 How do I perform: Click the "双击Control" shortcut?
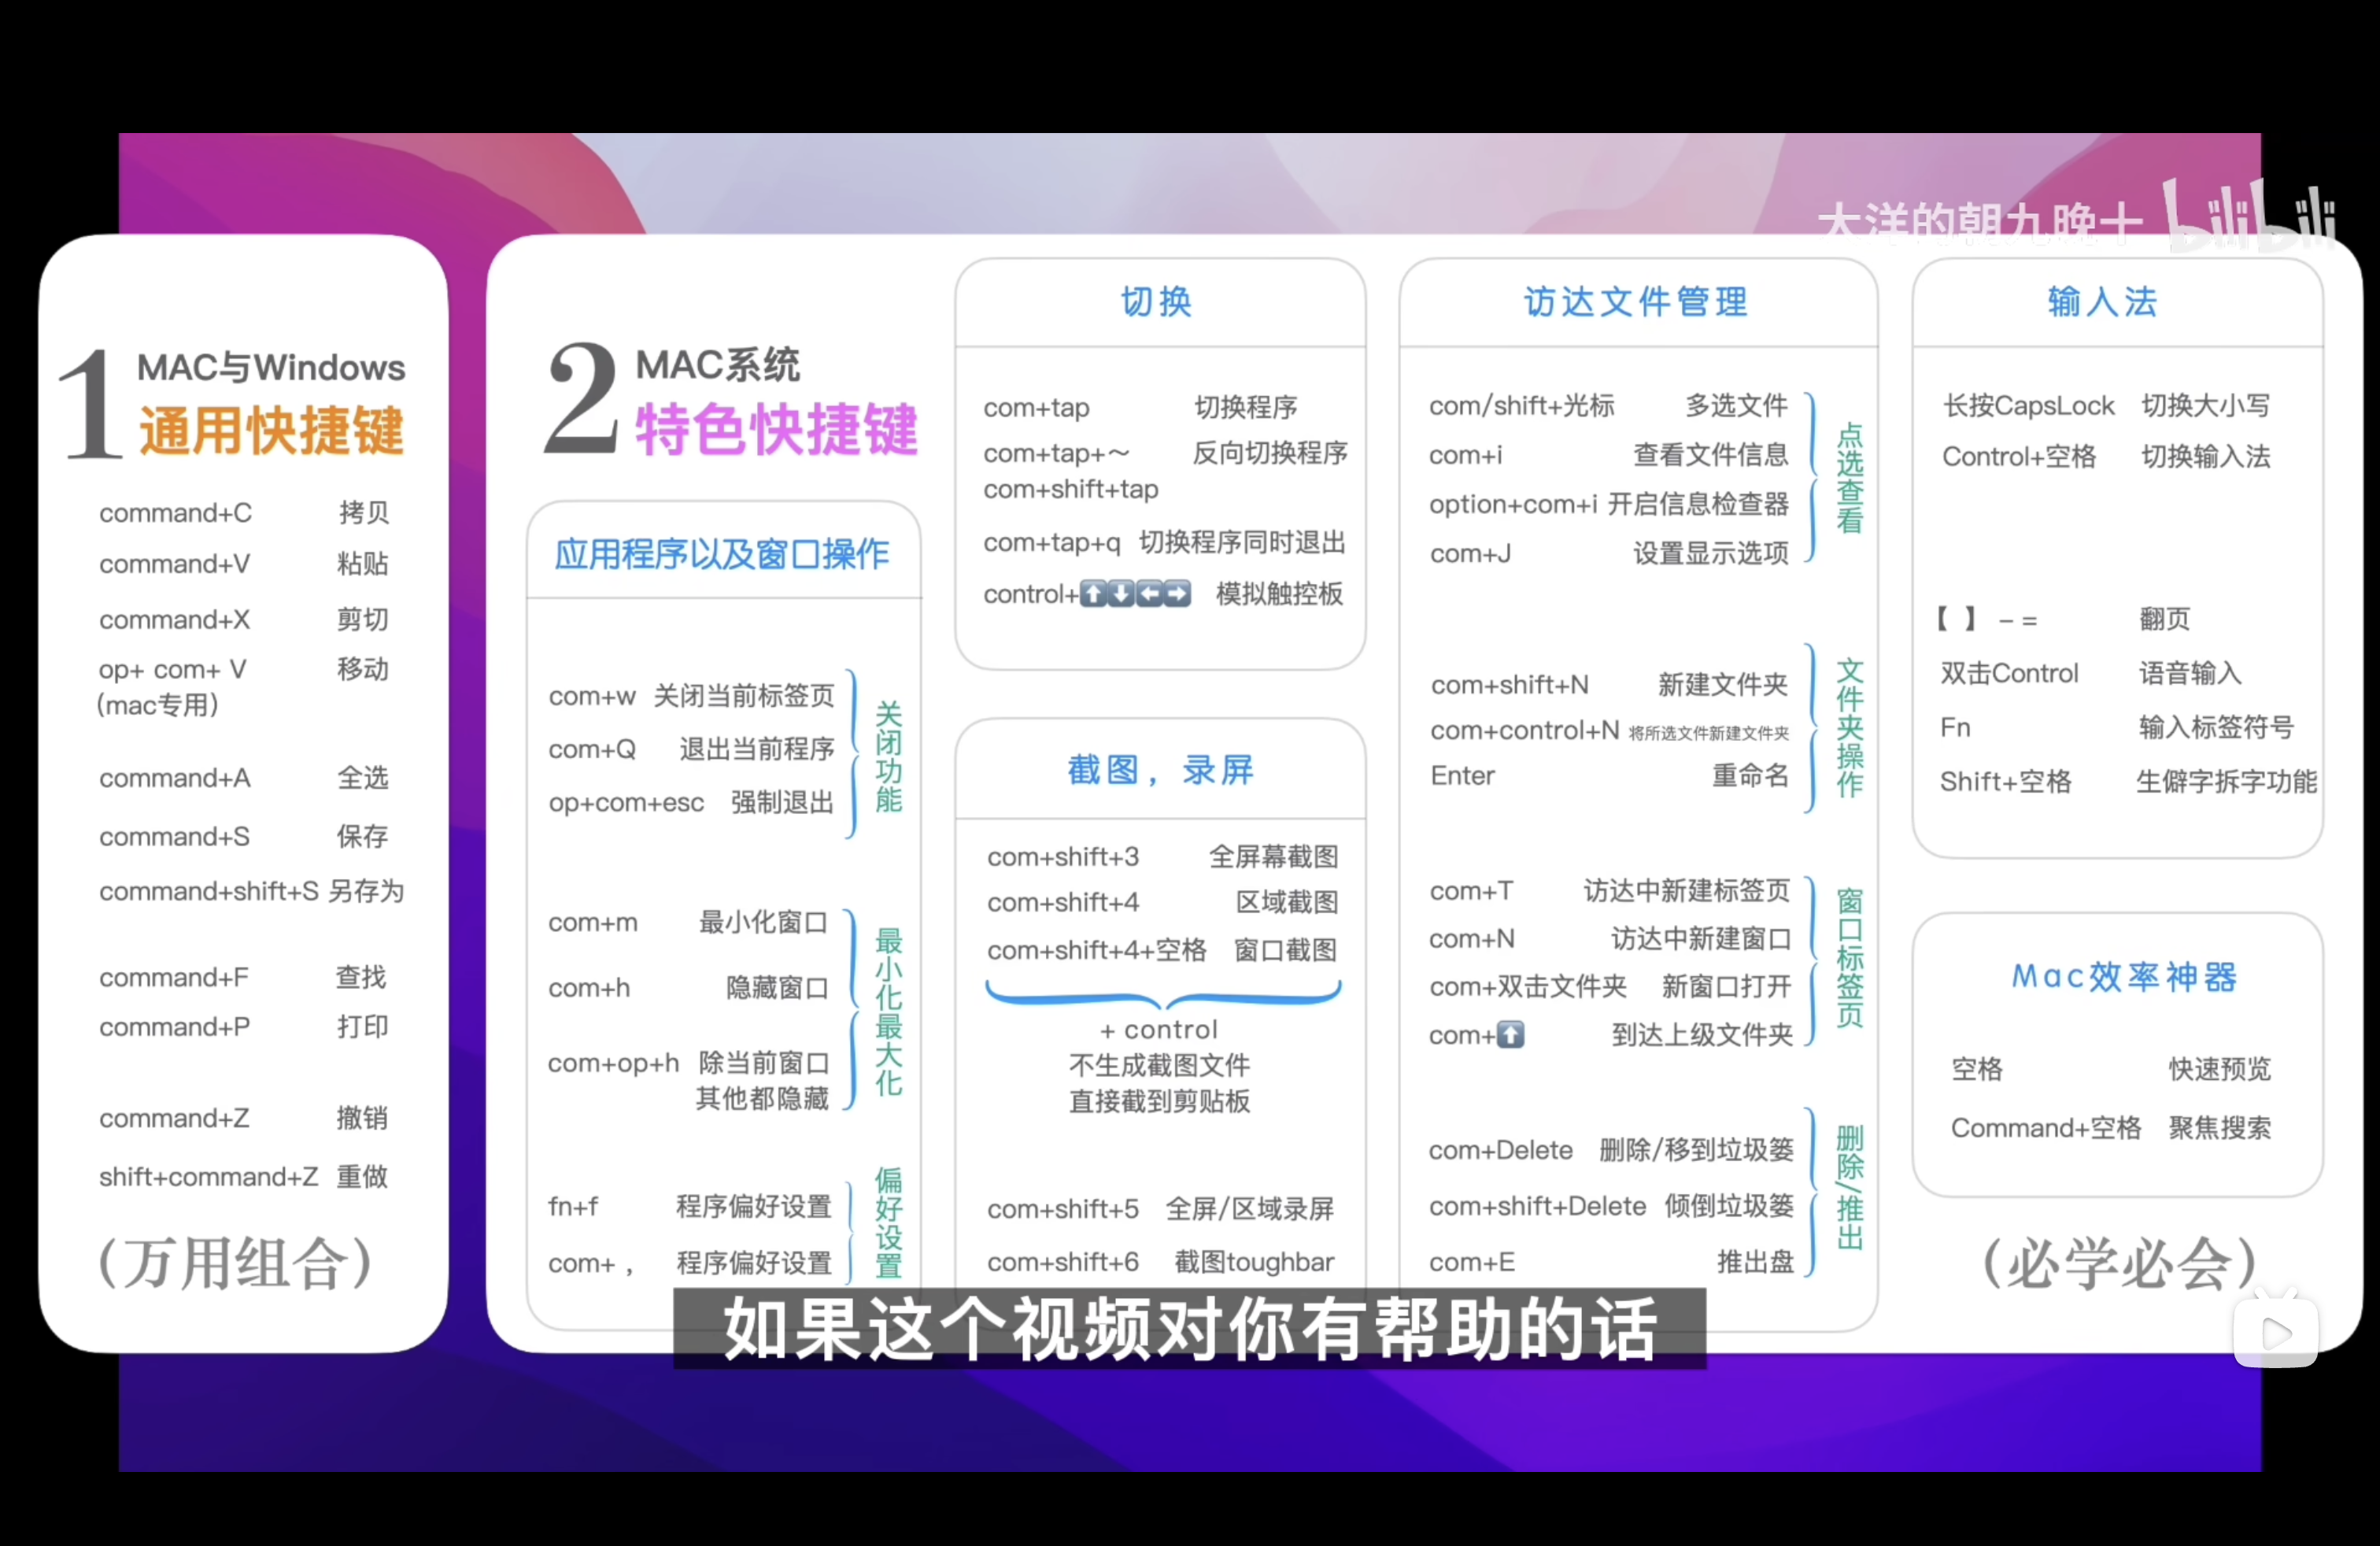click(x=2009, y=673)
